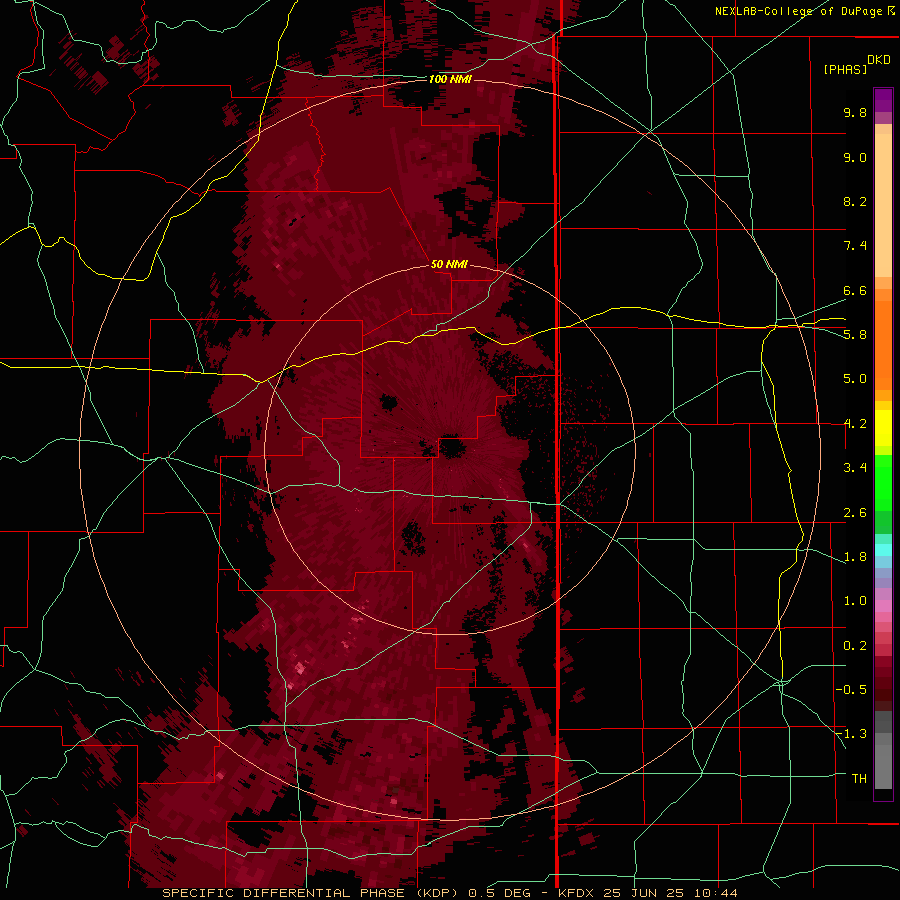Select the 7.4 scale value
The height and width of the screenshot is (900, 900).
(855, 246)
